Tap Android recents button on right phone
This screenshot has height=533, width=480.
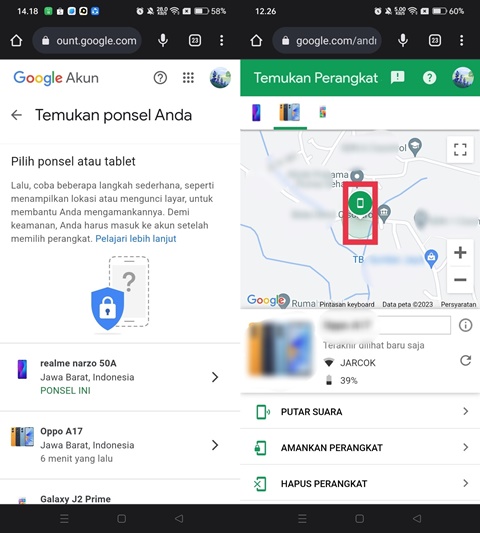tap(302, 518)
